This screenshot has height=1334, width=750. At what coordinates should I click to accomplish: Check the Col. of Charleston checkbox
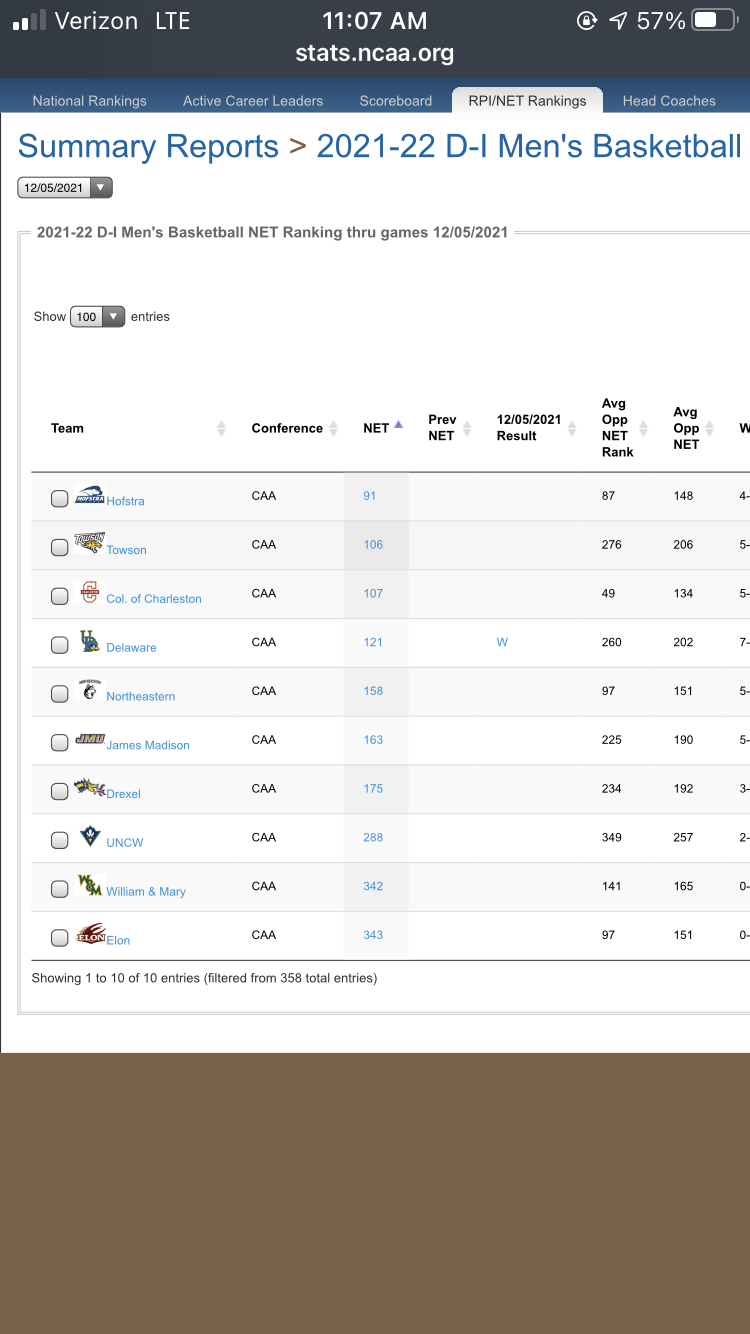pos(59,595)
